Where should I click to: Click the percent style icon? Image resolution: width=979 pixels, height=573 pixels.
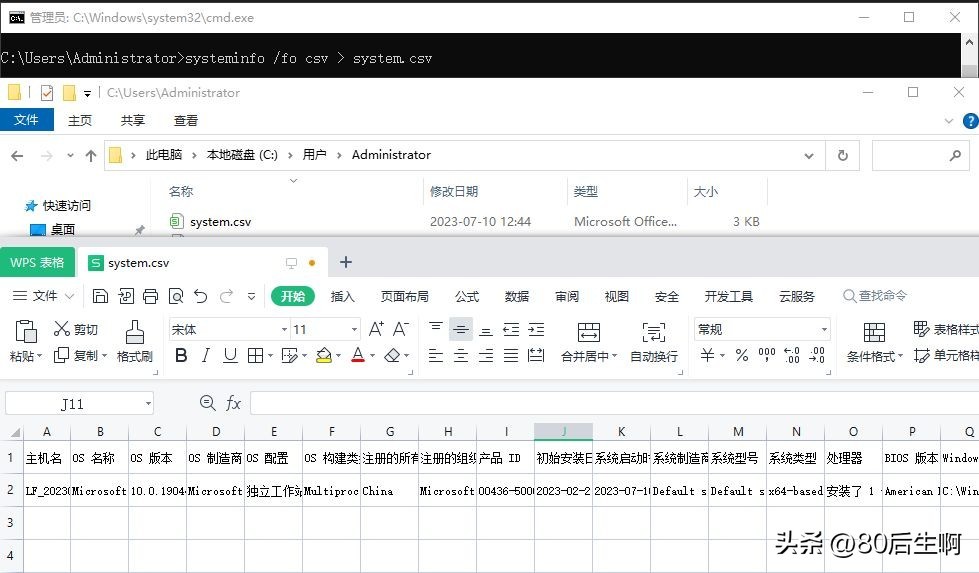[x=741, y=355]
